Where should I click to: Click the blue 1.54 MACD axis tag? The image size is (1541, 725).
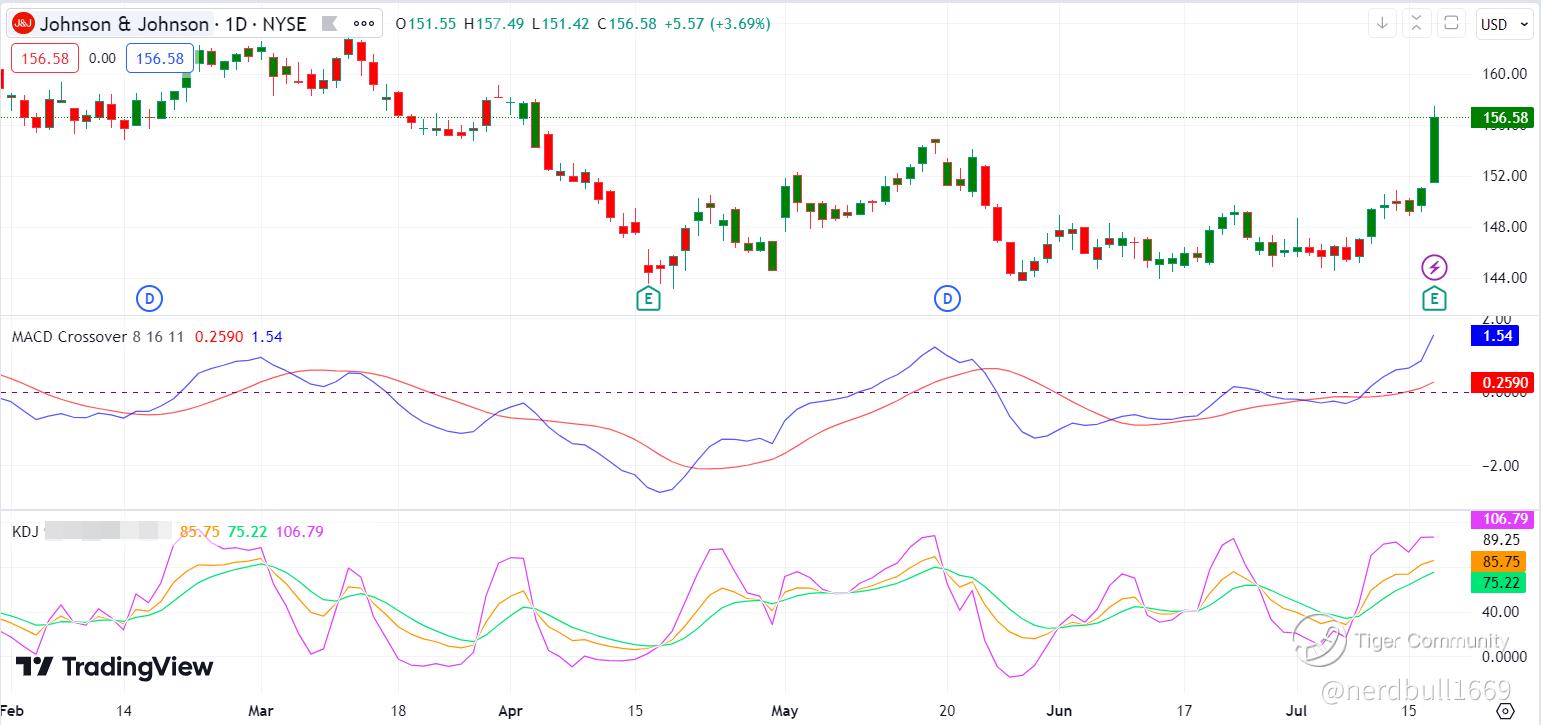pyautogui.click(x=1495, y=336)
